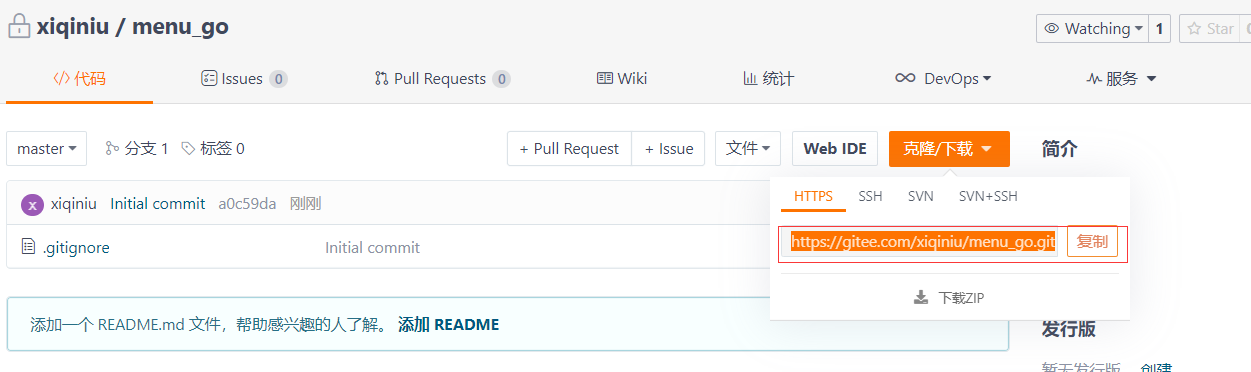Launch the Web IDE
This screenshot has width=1251, height=372.
point(835,149)
